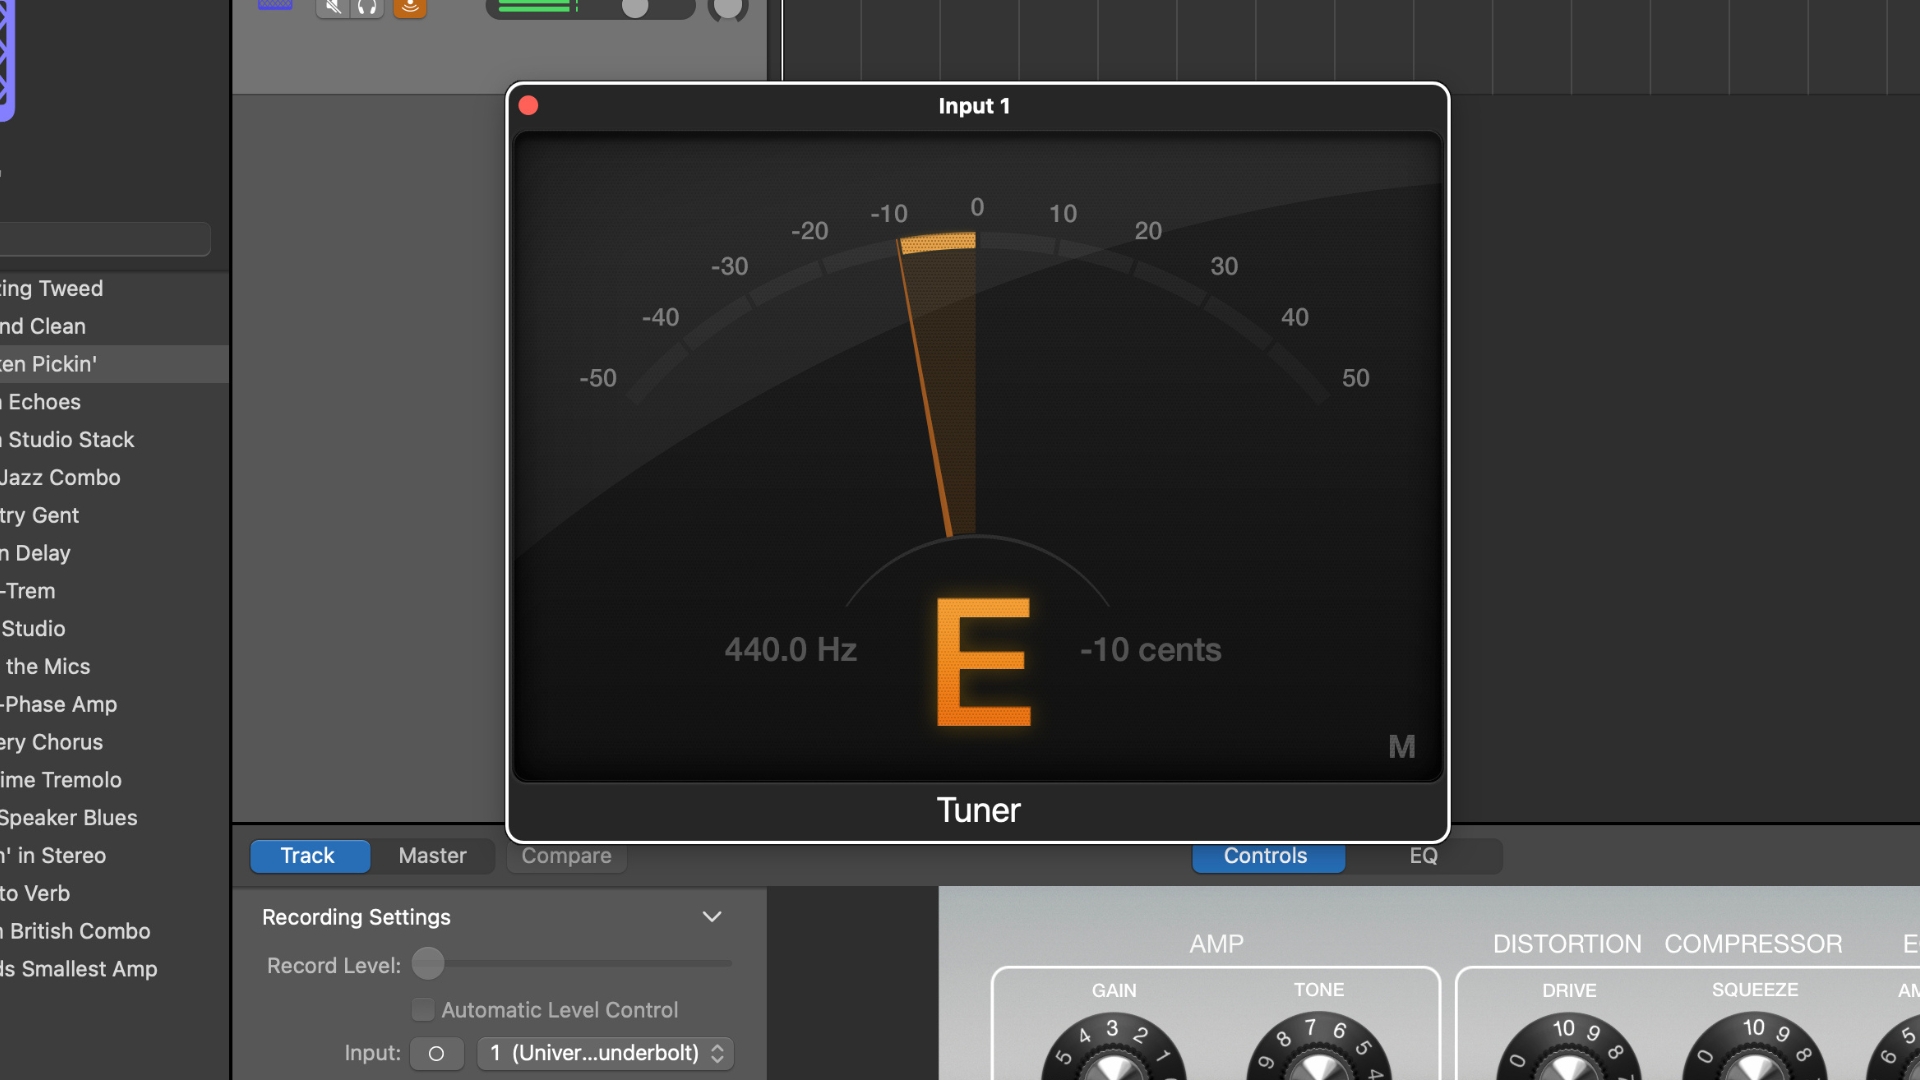1920x1080 pixels.
Task: Open the Input source dropdown
Action: [606, 1053]
